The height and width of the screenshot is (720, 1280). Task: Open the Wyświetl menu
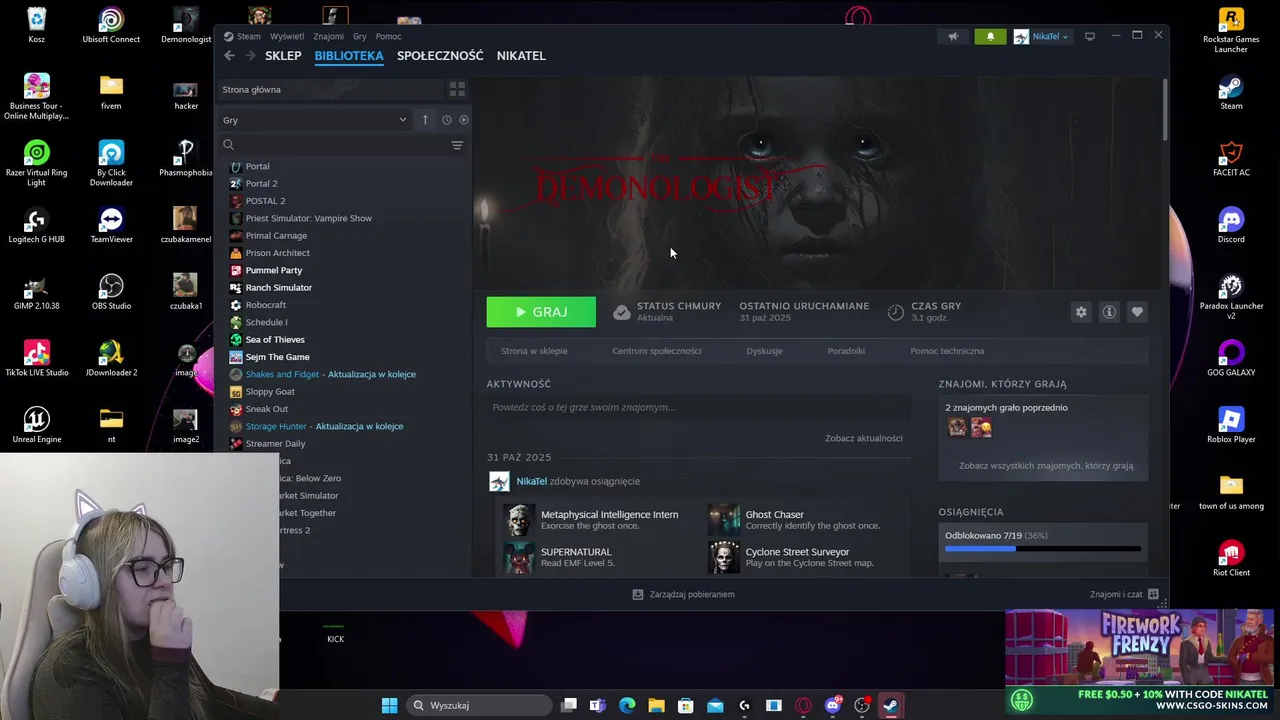coord(287,36)
